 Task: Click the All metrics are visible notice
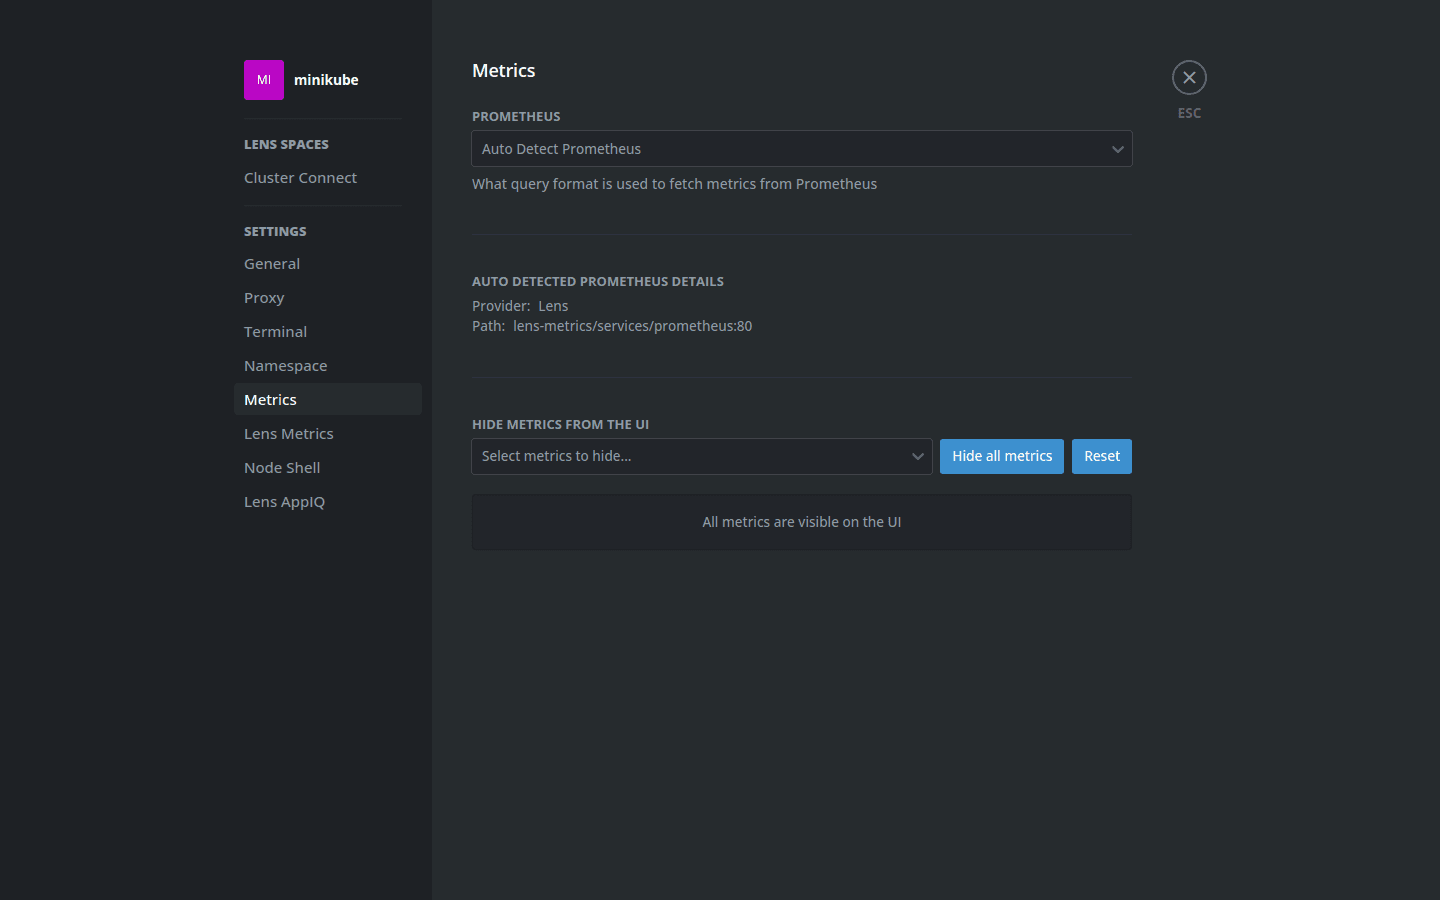point(801,522)
